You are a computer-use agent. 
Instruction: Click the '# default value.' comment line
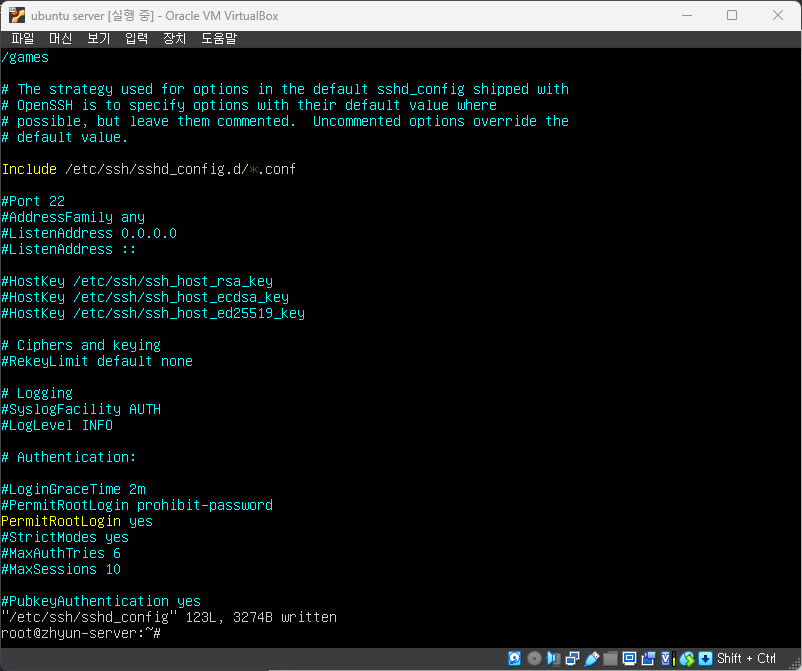65,138
